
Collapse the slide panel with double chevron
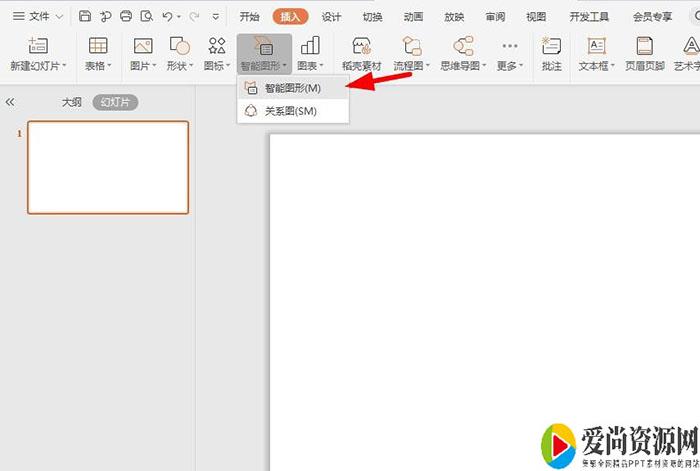10,102
